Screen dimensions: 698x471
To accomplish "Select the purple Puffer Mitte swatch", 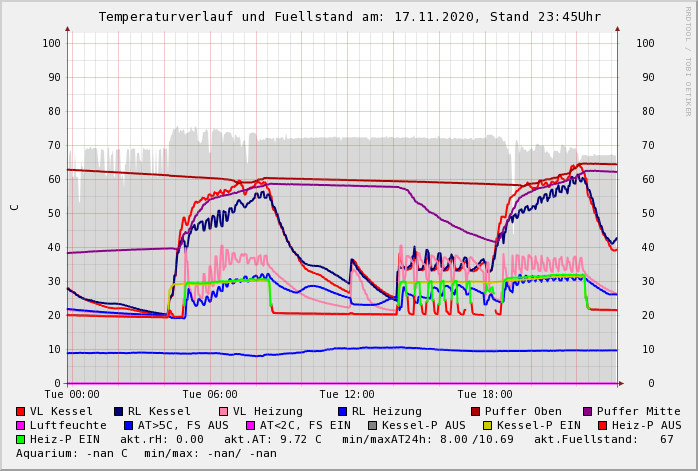I will tap(588, 411).
